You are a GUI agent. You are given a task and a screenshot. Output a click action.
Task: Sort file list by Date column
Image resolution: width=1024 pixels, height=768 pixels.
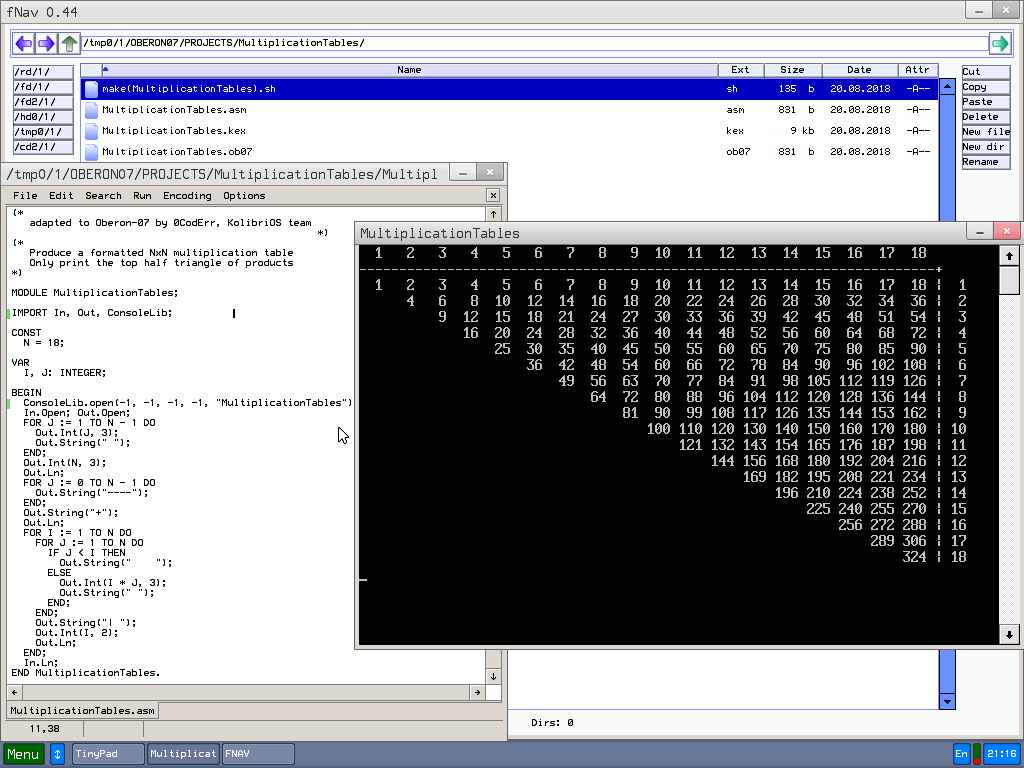click(859, 70)
